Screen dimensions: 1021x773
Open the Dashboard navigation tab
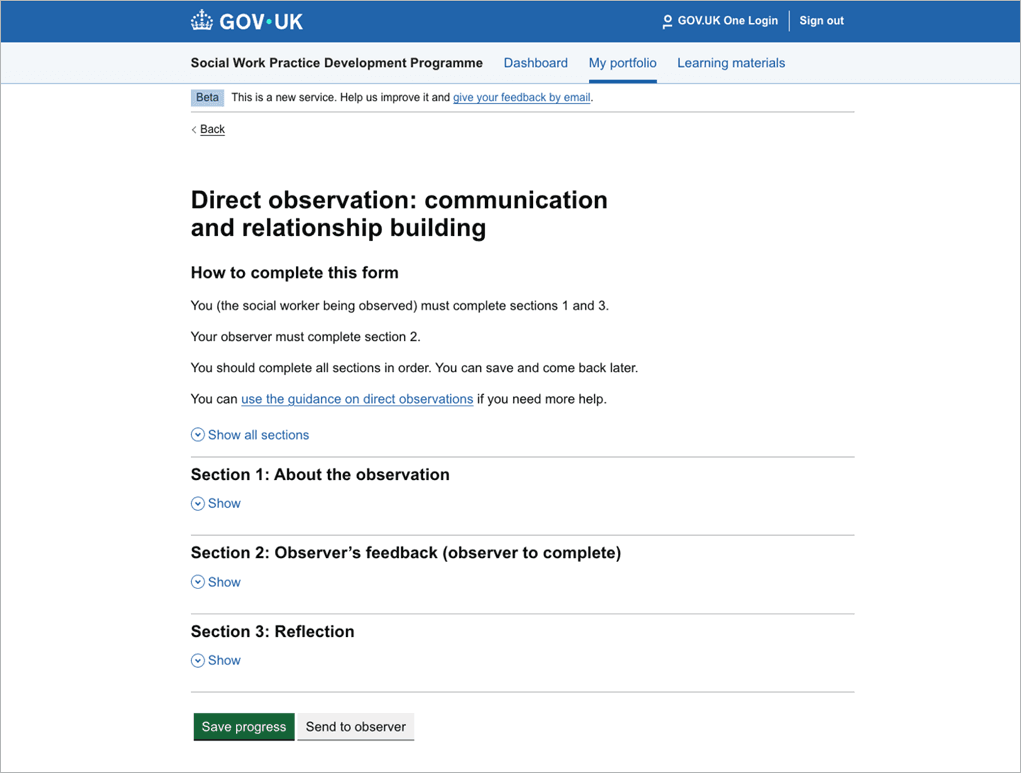(535, 63)
